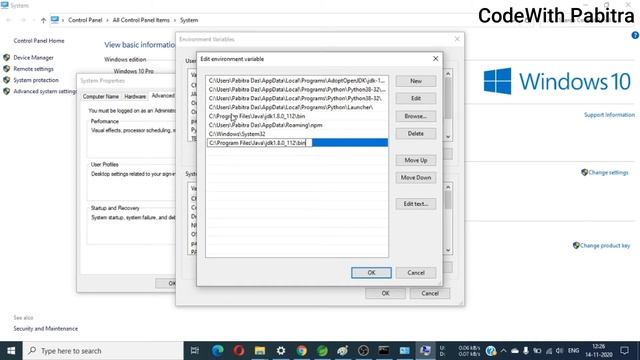Select the unselected jdk1.8.0_112\bin path entry
Screen dimensions: 640x360
[x=297, y=116]
